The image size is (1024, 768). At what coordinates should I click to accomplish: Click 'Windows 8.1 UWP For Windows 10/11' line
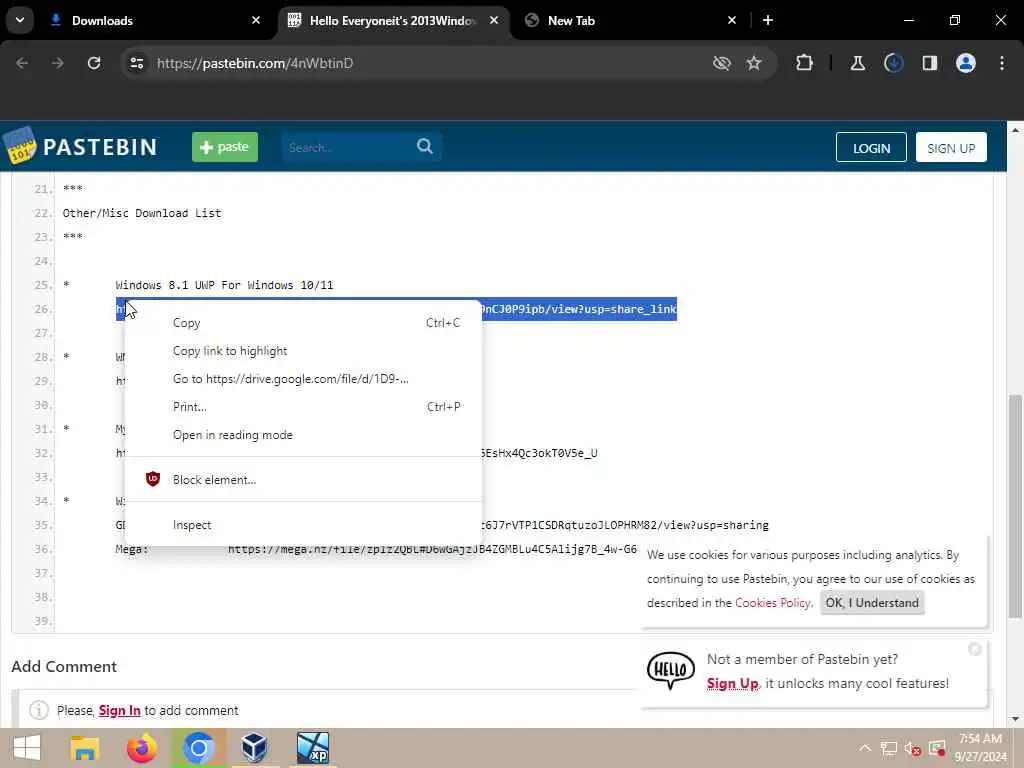(x=224, y=285)
